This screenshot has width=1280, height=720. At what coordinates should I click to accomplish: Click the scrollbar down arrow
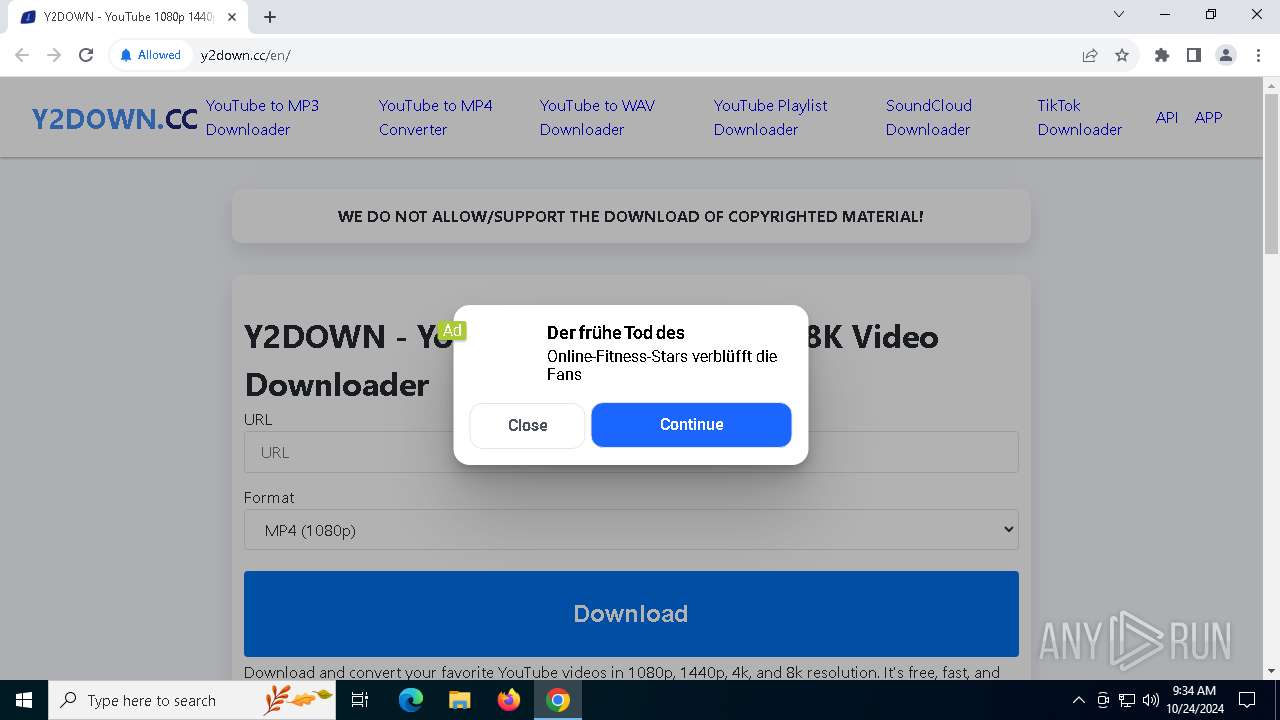(x=1271, y=671)
